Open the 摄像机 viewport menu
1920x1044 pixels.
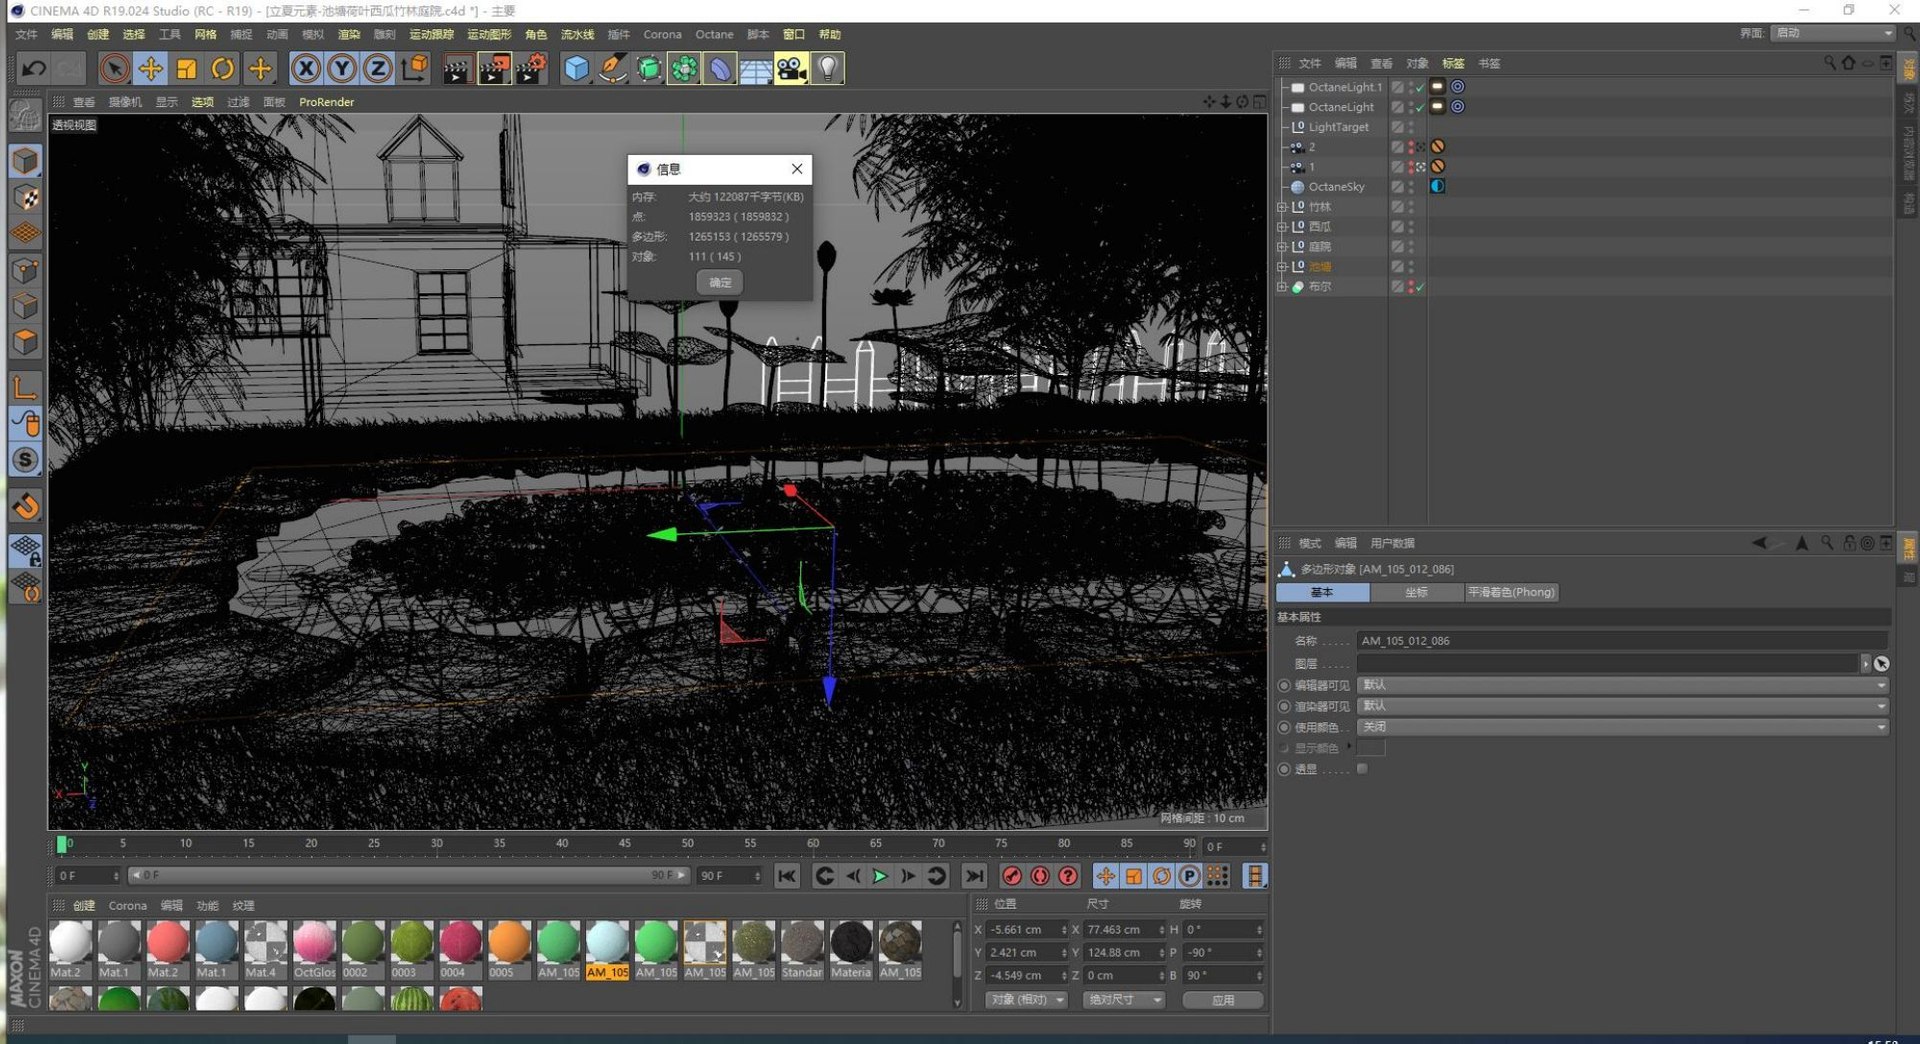click(125, 102)
